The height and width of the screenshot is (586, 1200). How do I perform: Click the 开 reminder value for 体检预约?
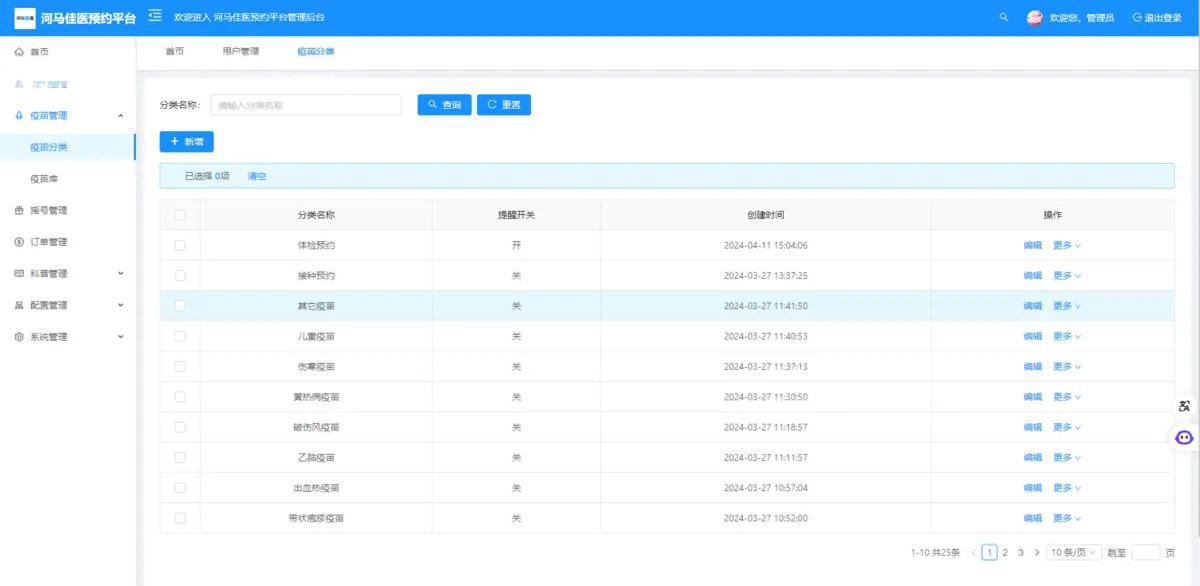click(x=516, y=245)
